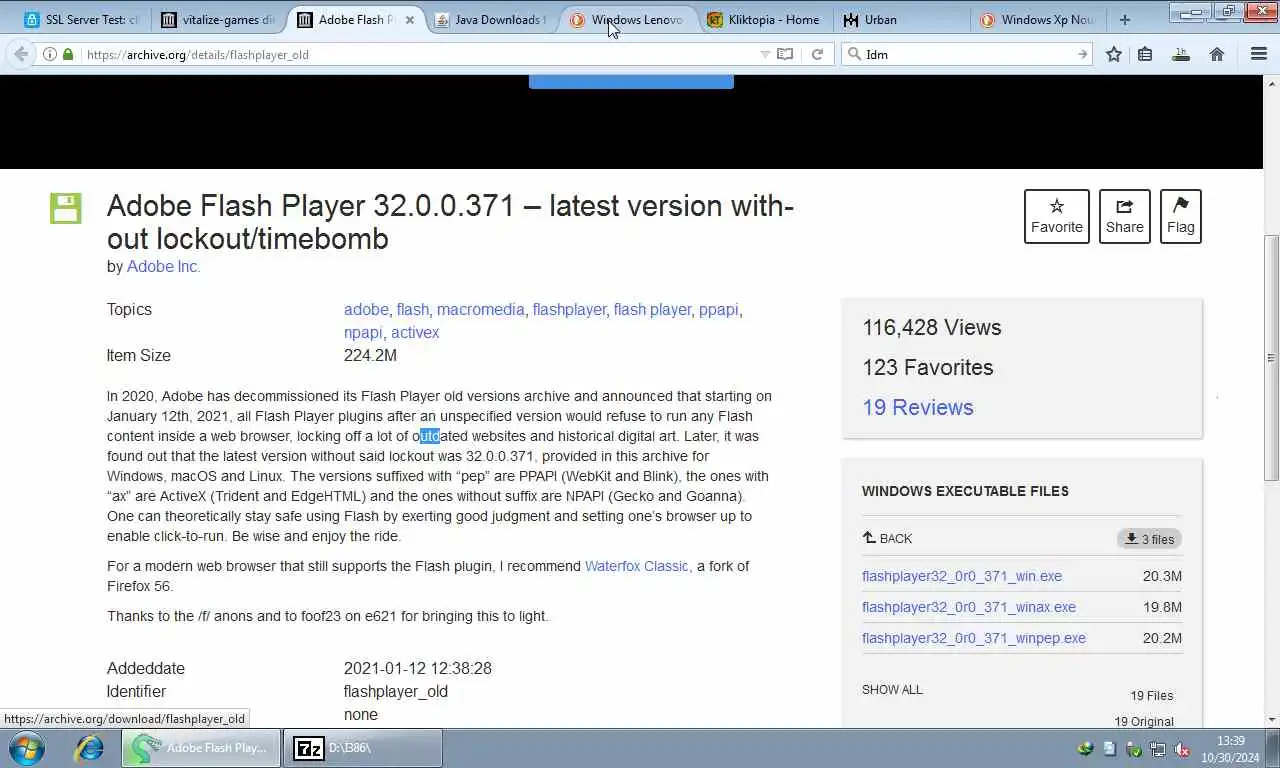The image size is (1280, 768).
Task: Download flashplayer32_0r0_371_win.exe
Action: click(x=962, y=576)
